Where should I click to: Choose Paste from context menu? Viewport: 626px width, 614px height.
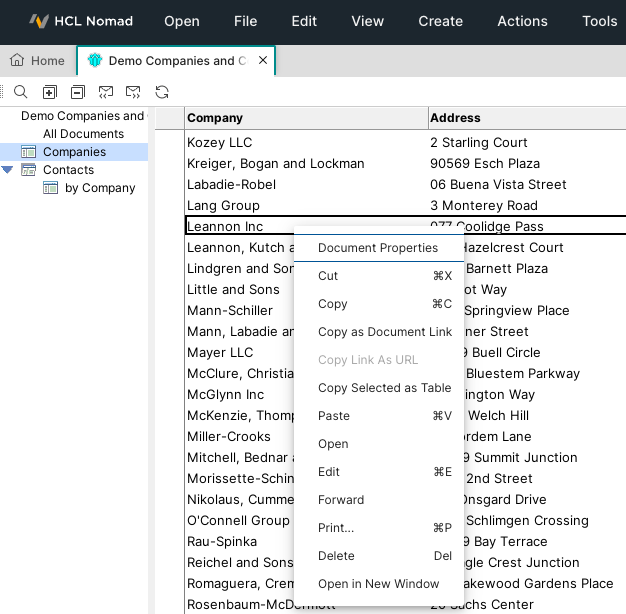click(378, 416)
